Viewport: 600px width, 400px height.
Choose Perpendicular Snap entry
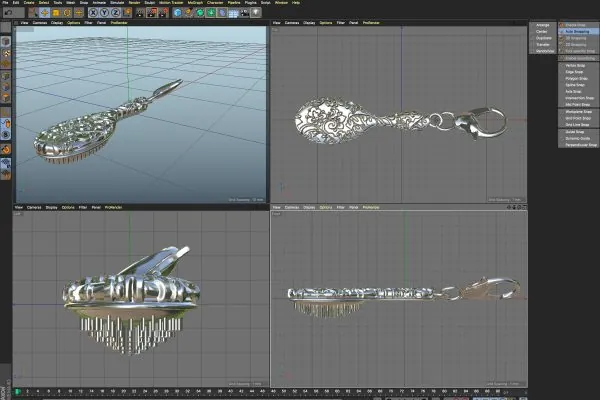pyautogui.click(x=578, y=145)
